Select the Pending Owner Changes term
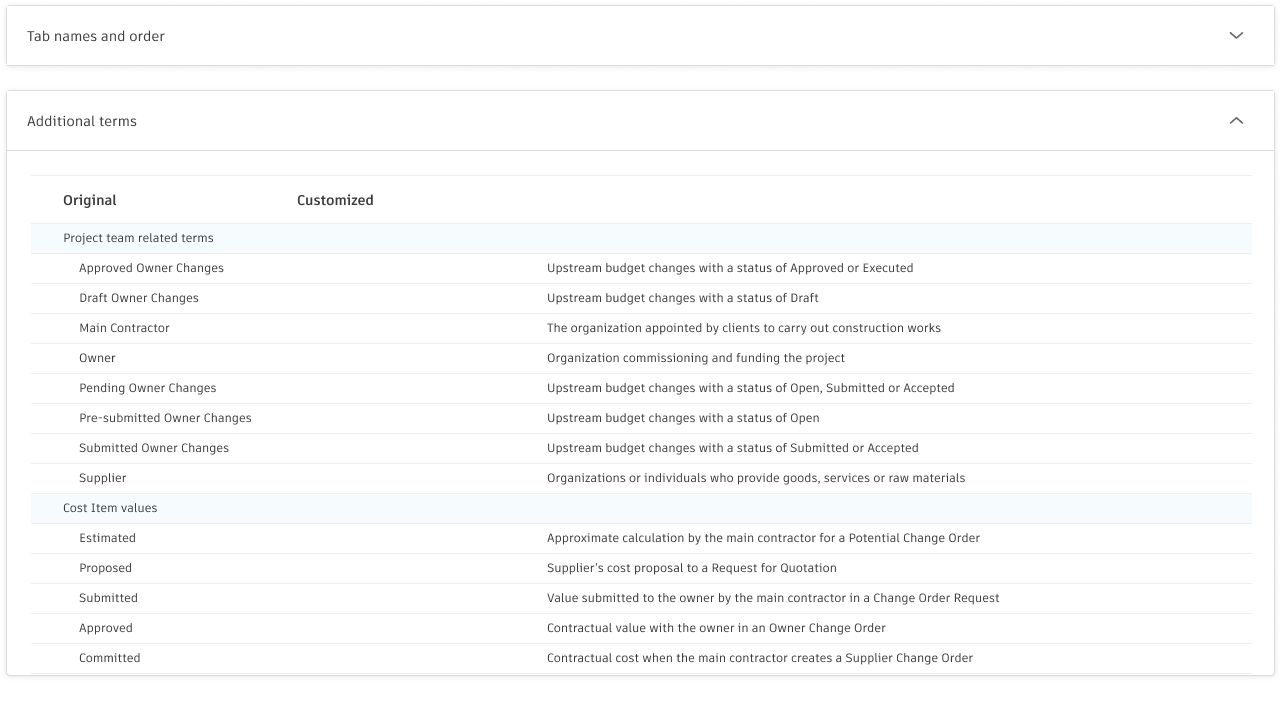Viewport: 1281px width, 709px height. pos(148,388)
